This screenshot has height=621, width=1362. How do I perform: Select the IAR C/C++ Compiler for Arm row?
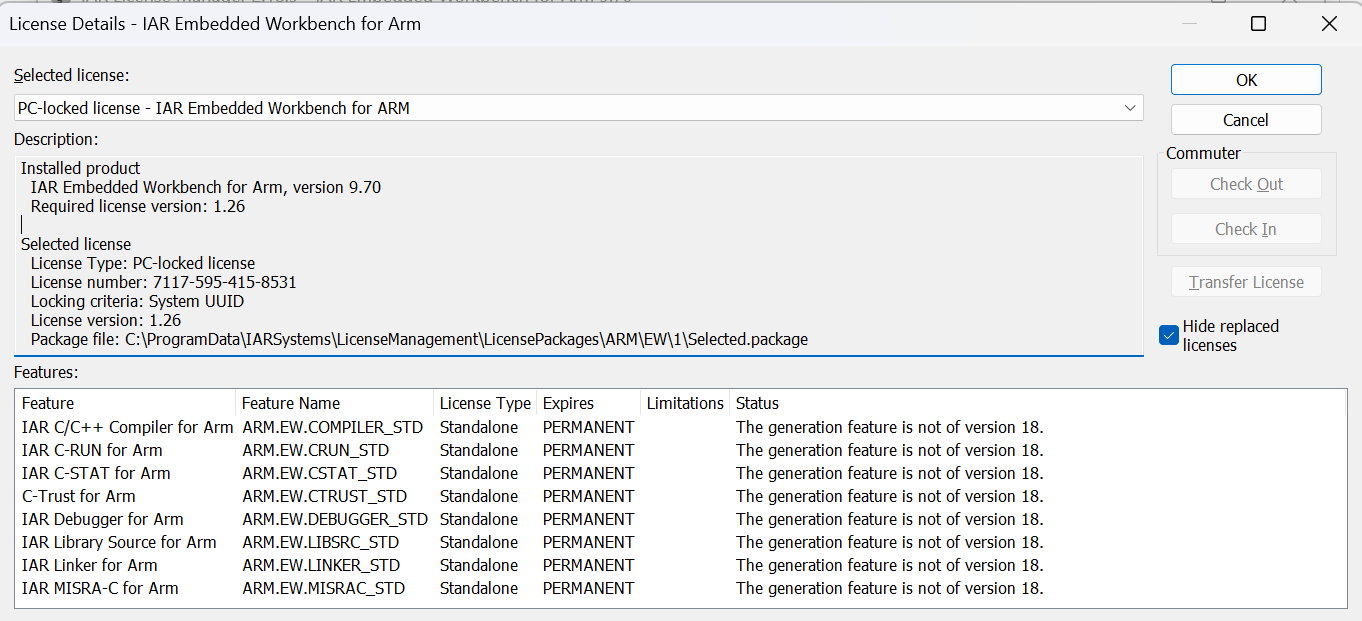click(127, 427)
